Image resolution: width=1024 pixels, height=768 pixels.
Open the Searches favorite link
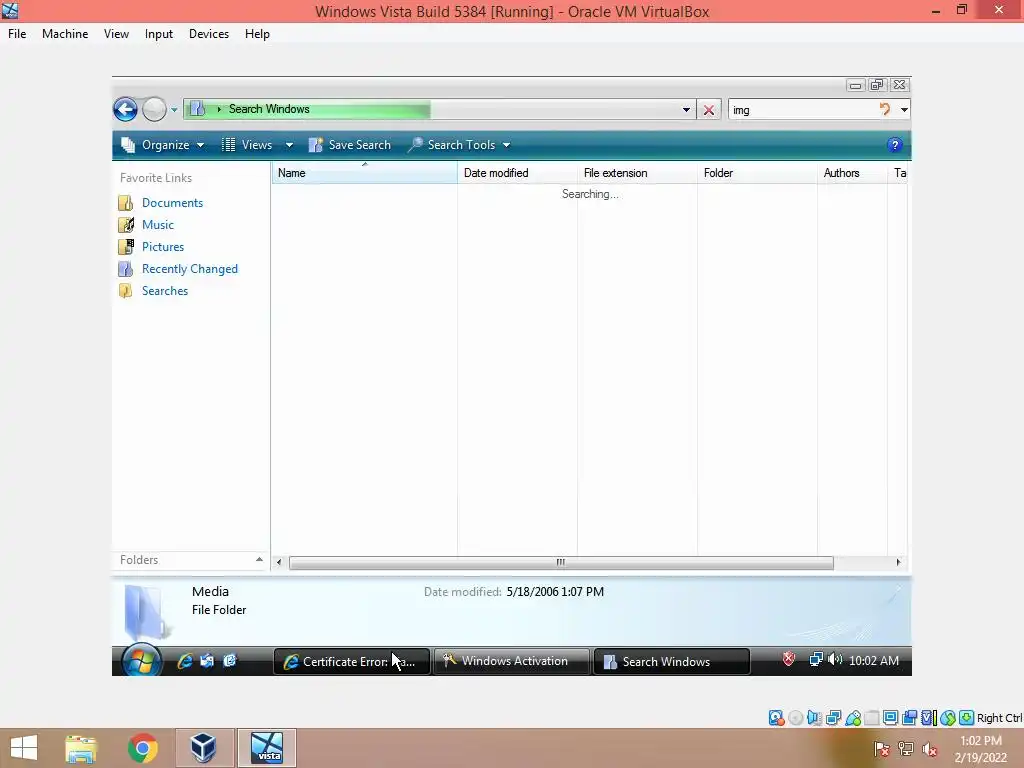(165, 291)
